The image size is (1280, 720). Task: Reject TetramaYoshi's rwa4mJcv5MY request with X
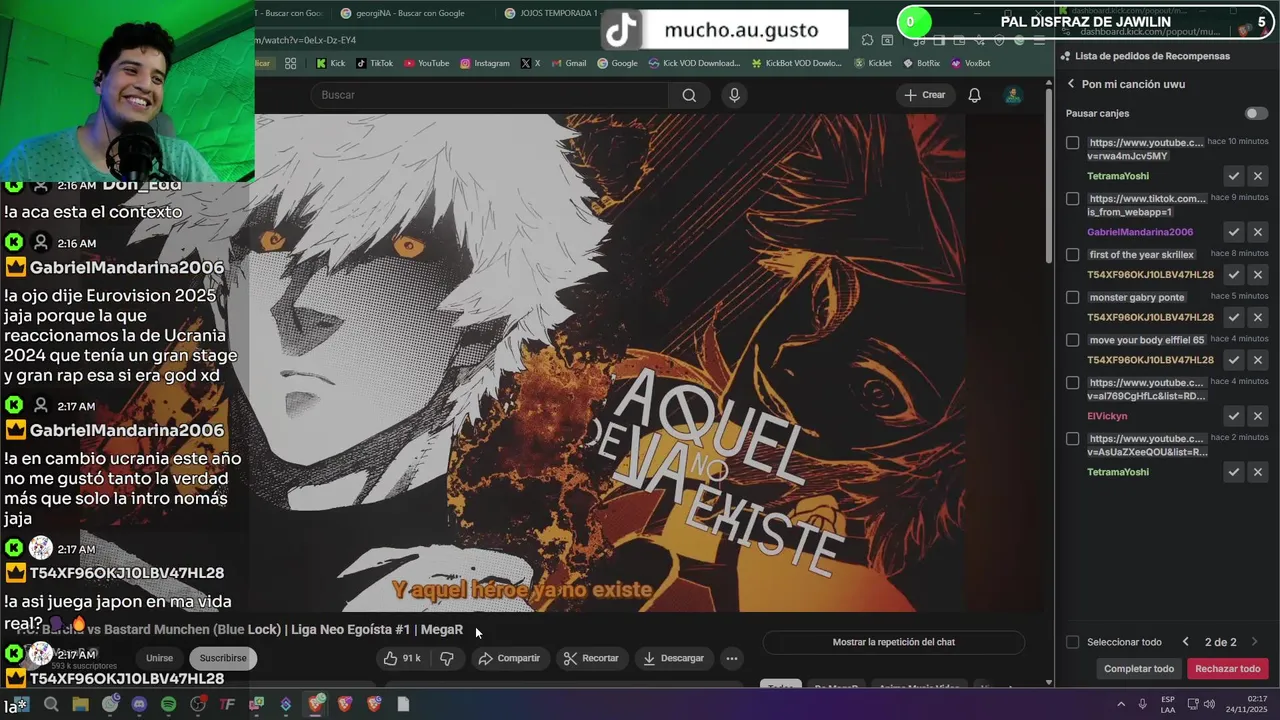1258,176
